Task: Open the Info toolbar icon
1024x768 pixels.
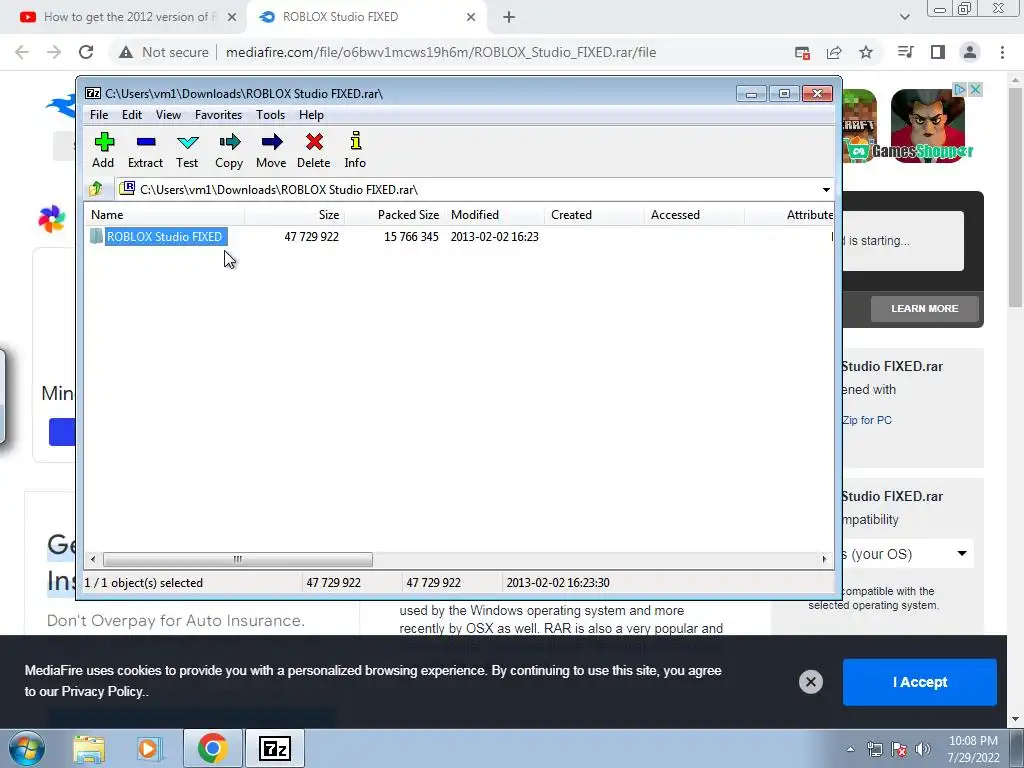Action: (355, 150)
